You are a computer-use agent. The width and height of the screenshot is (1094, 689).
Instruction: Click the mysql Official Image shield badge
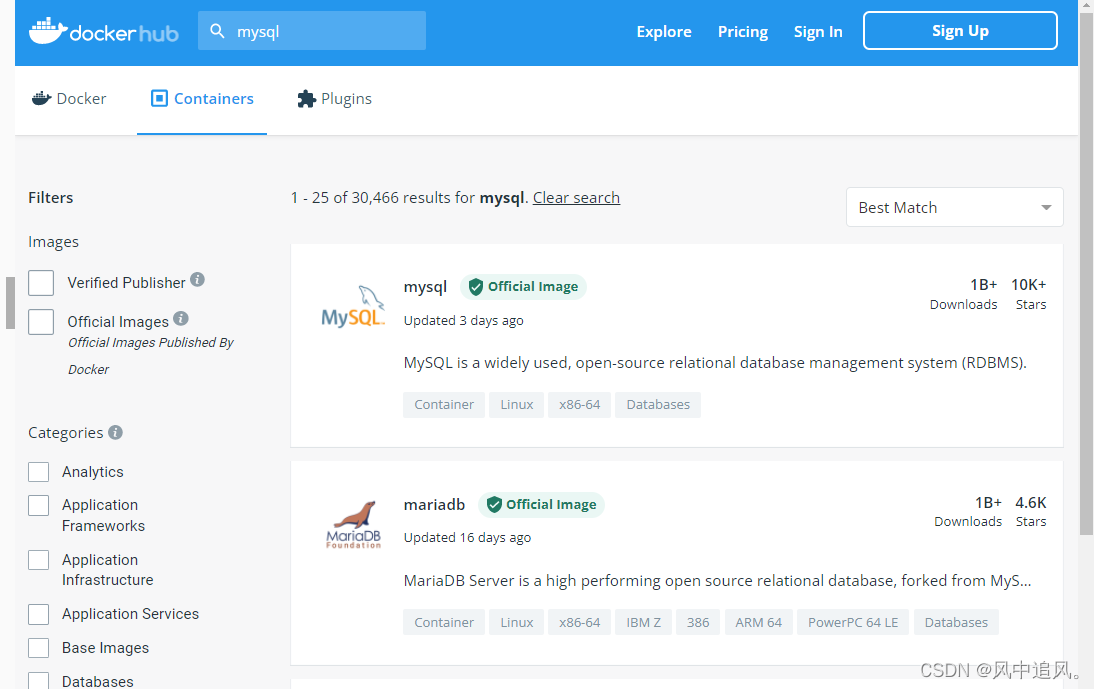pos(523,287)
